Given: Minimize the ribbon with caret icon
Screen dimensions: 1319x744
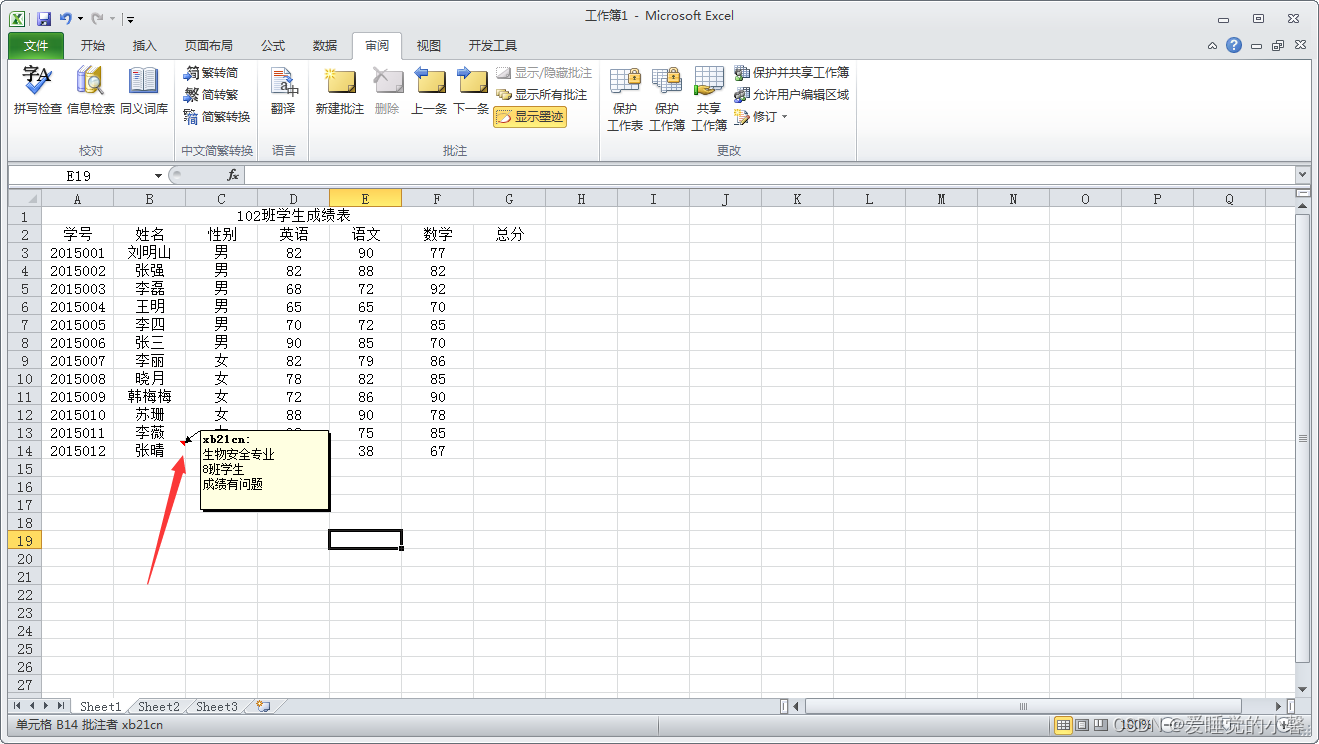Looking at the screenshot, I should [x=1213, y=46].
